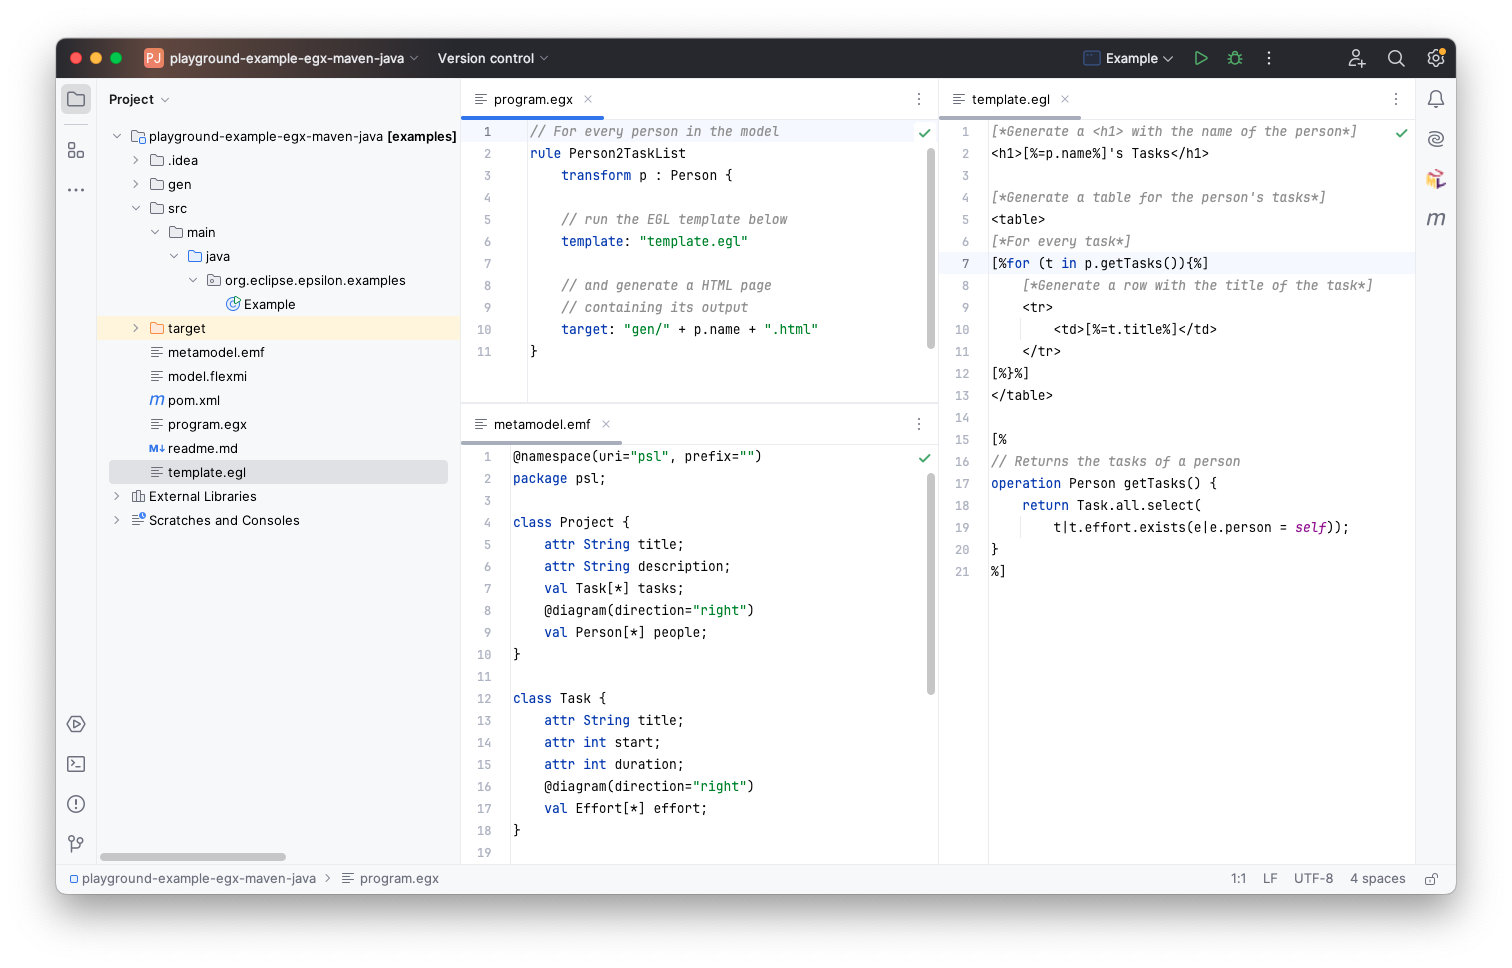Toggle read-only lock icon in status bar
The height and width of the screenshot is (968, 1512).
pyautogui.click(x=1431, y=879)
